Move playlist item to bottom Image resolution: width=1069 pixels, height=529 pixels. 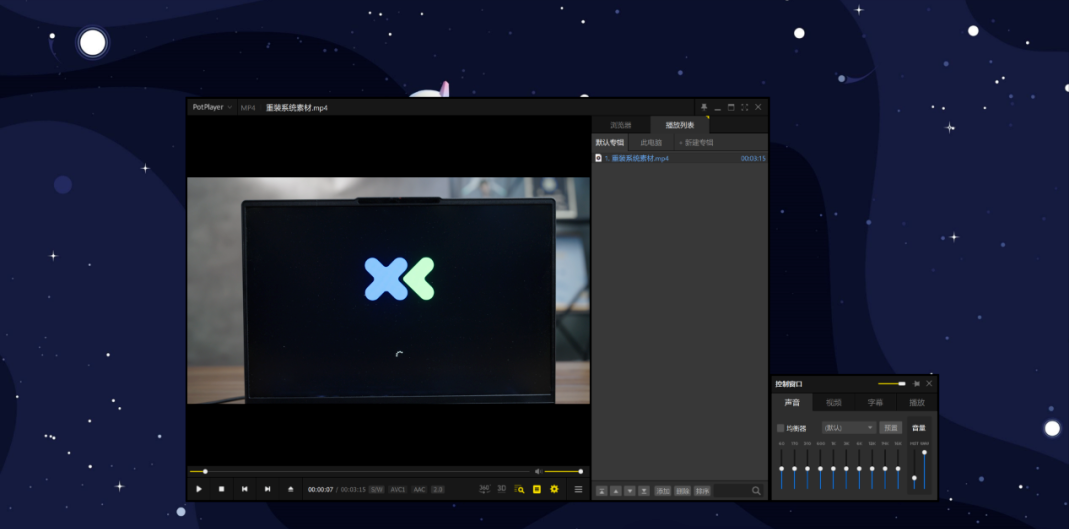(x=644, y=491)
